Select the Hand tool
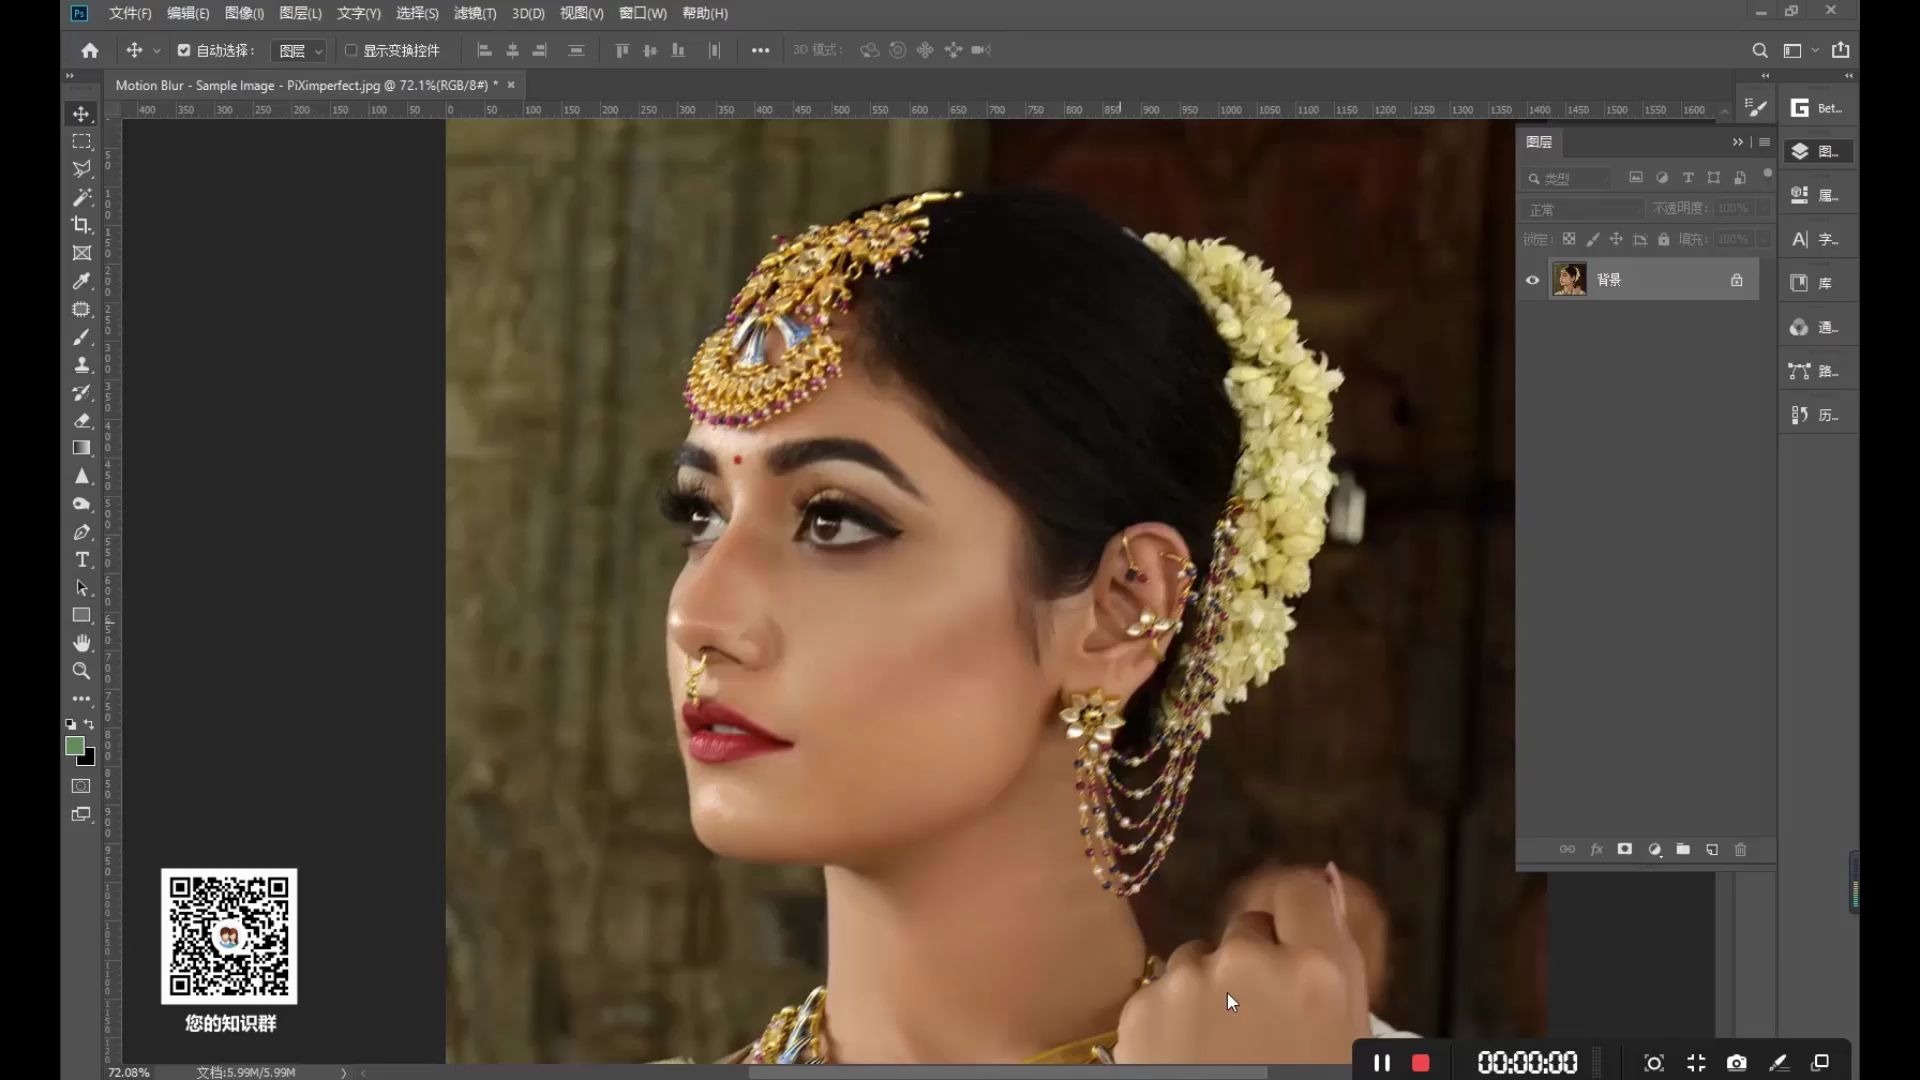The height and width of the screenshot is (1080, 1920). [82, 643]
